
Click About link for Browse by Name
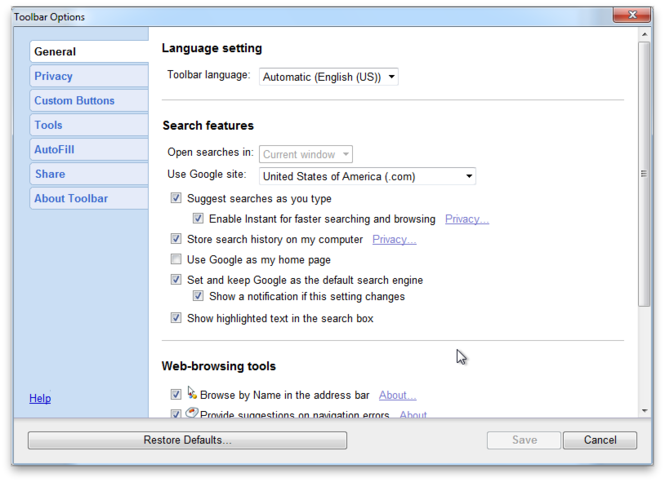pyautogui.click(x=397, y=395)
